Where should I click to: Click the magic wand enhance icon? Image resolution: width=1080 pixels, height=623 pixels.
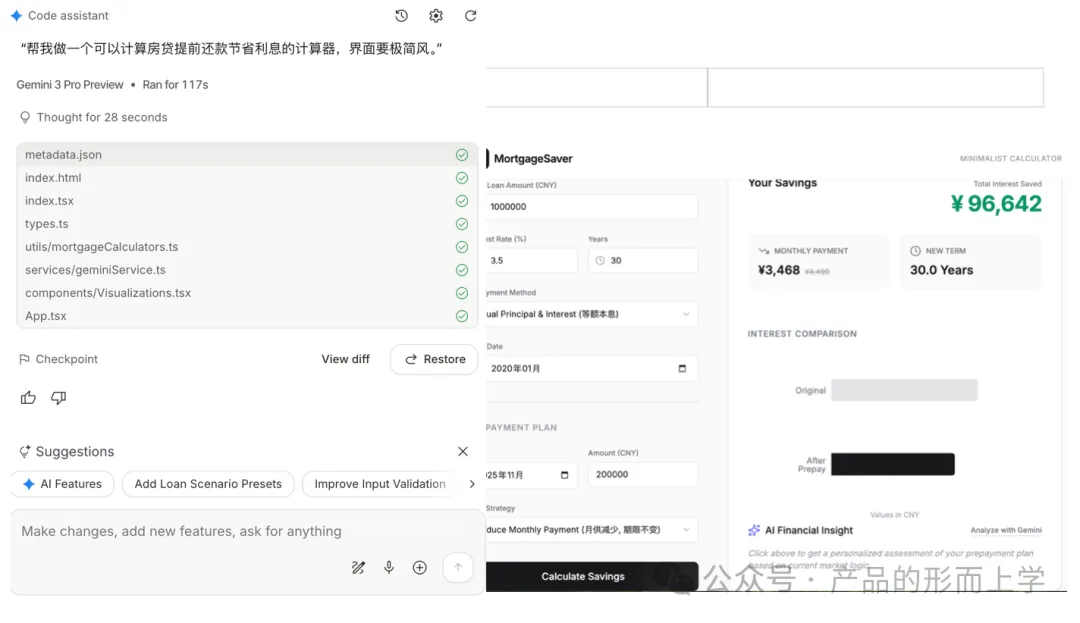(358, 568)
